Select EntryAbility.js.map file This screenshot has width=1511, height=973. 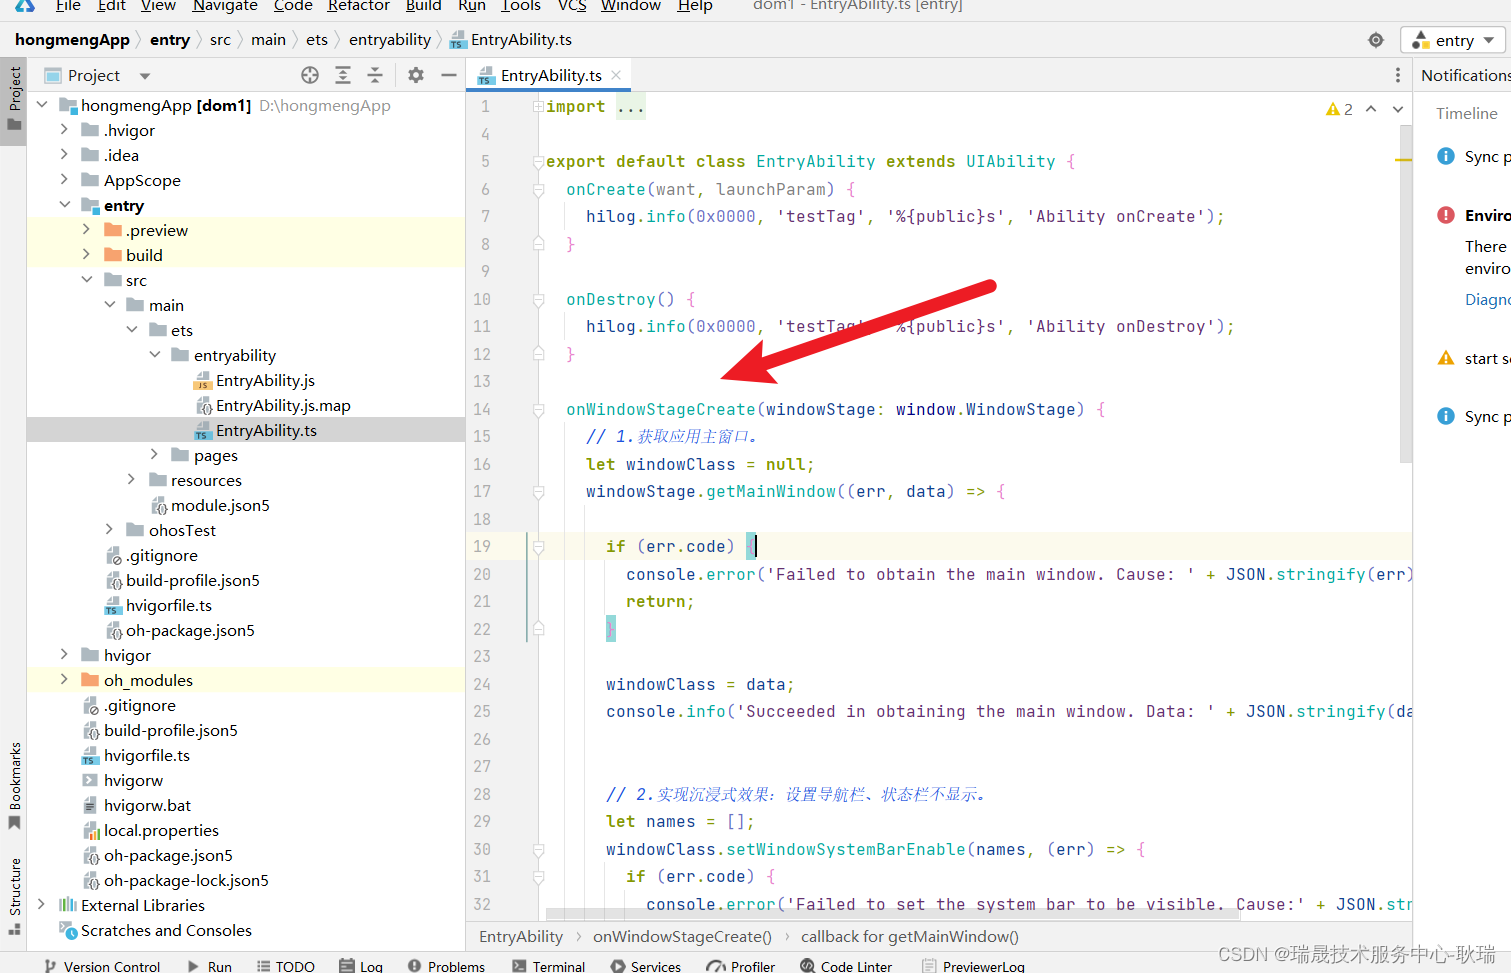click(283, 405)
